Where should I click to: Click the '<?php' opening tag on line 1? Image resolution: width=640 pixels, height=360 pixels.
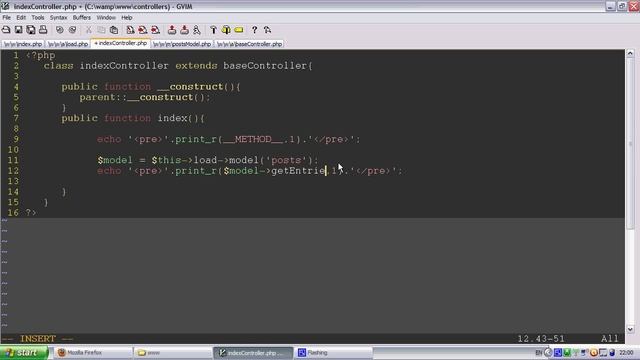click(x=40, y=55)
